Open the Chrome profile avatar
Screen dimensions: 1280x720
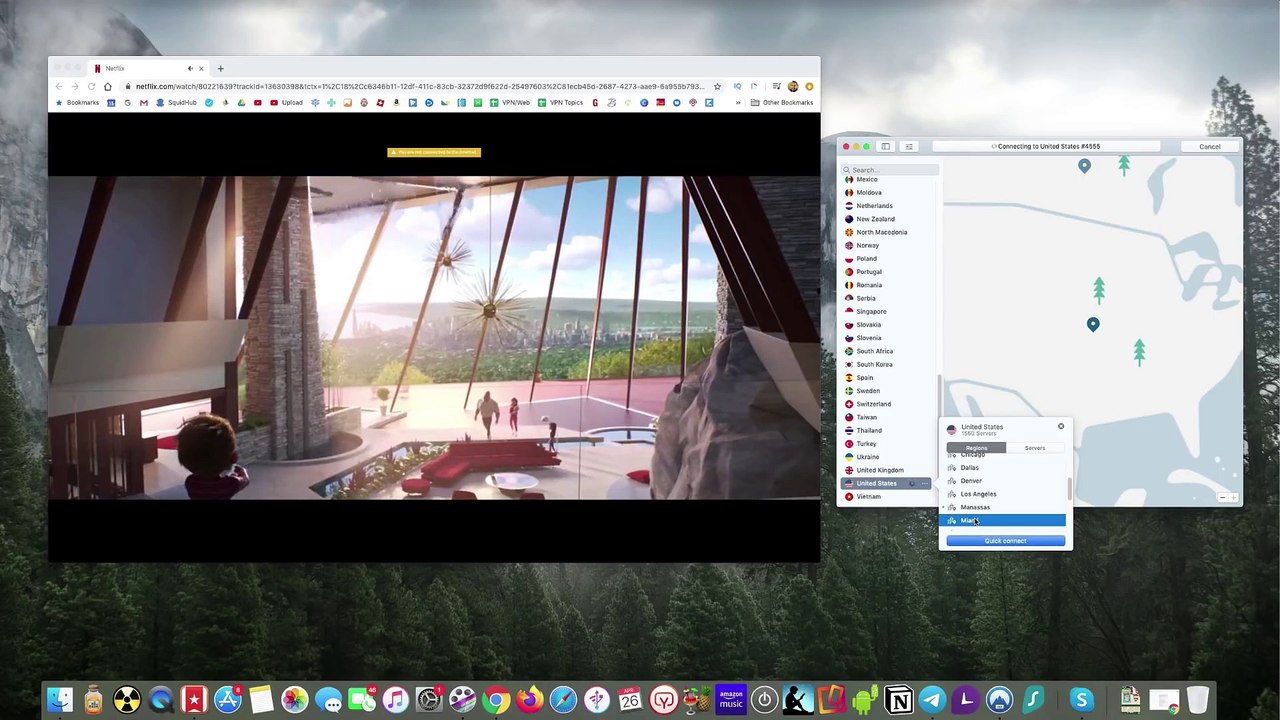pos(793,87)
